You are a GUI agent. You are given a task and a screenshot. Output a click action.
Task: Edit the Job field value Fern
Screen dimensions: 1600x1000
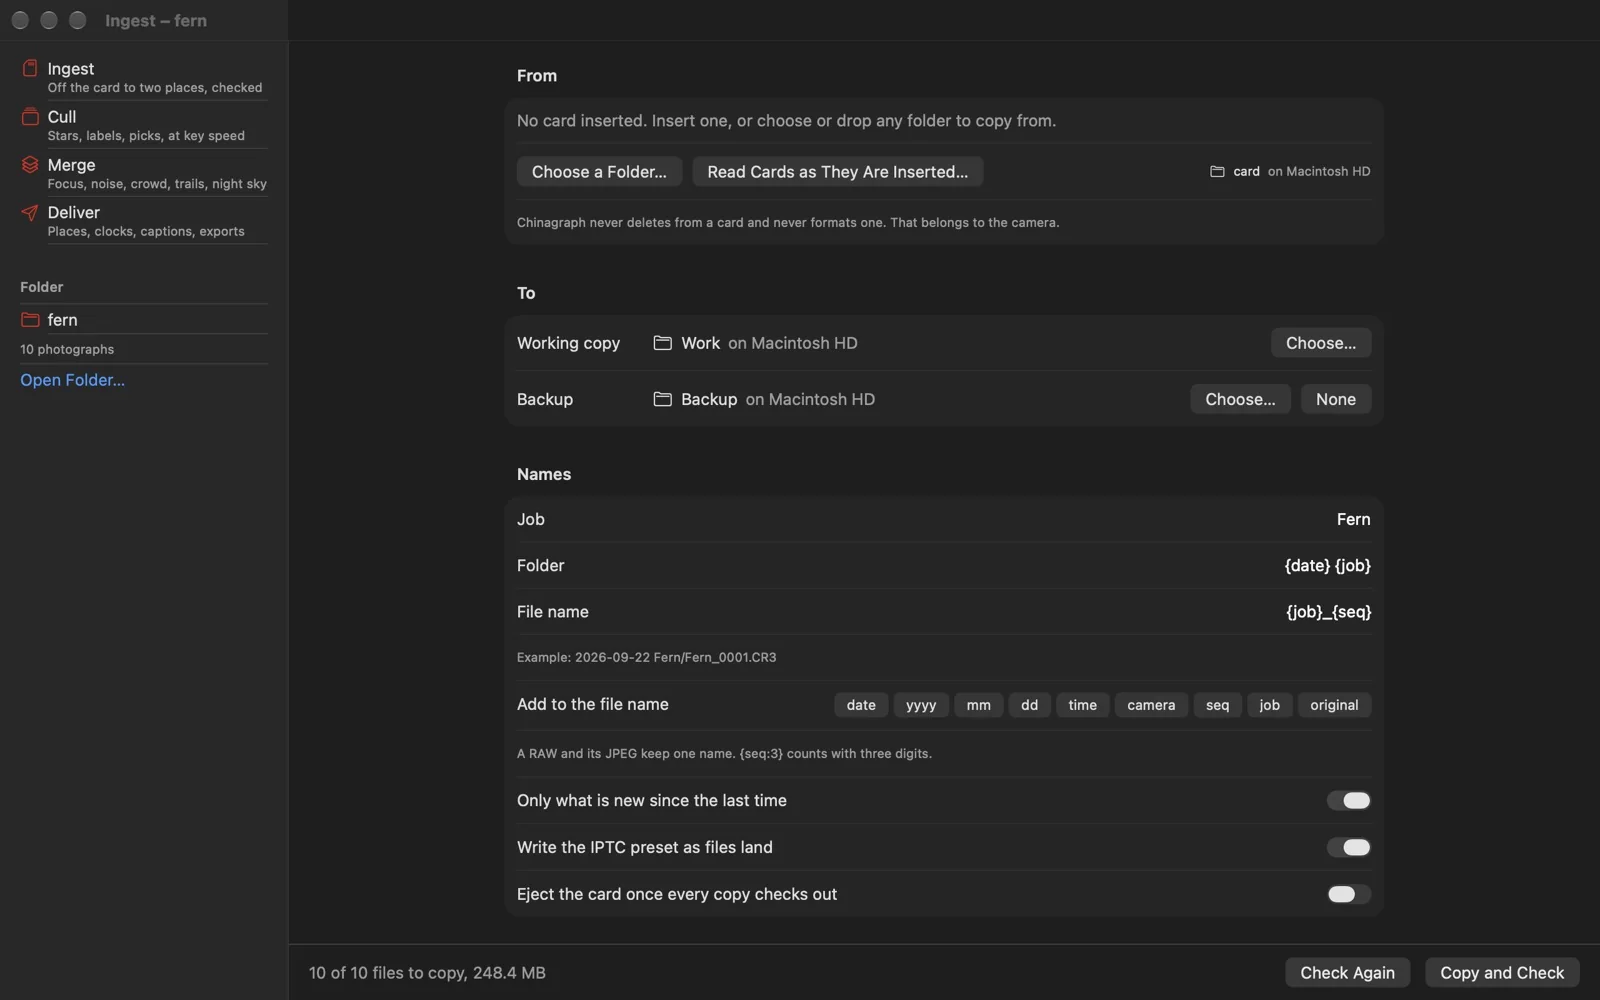(x=1353, y=519)
